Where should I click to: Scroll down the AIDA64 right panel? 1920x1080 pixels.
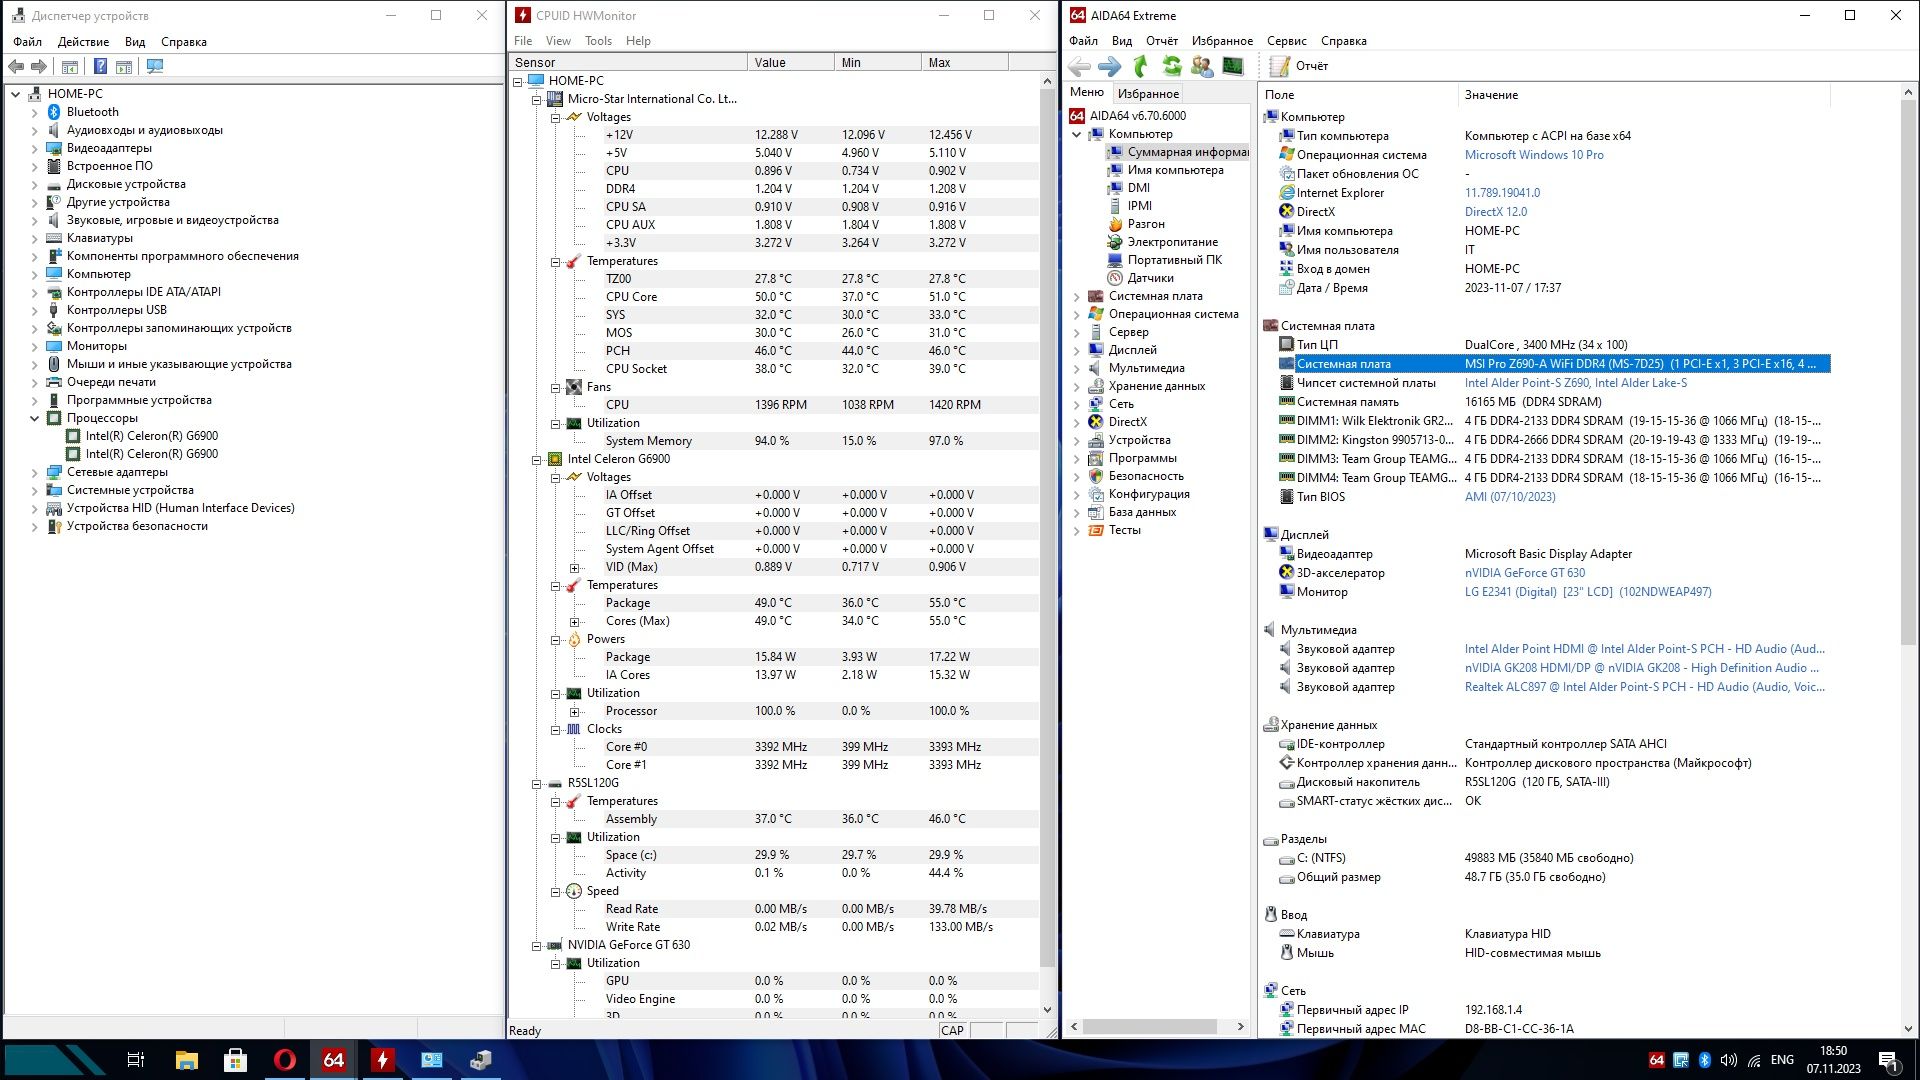1908,1029
